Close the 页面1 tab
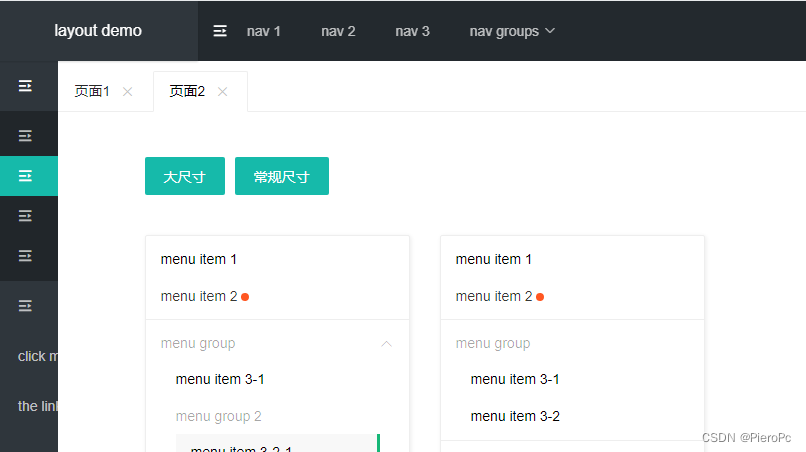Viewport: 806px width, 452px height. (x=127, y=92)
